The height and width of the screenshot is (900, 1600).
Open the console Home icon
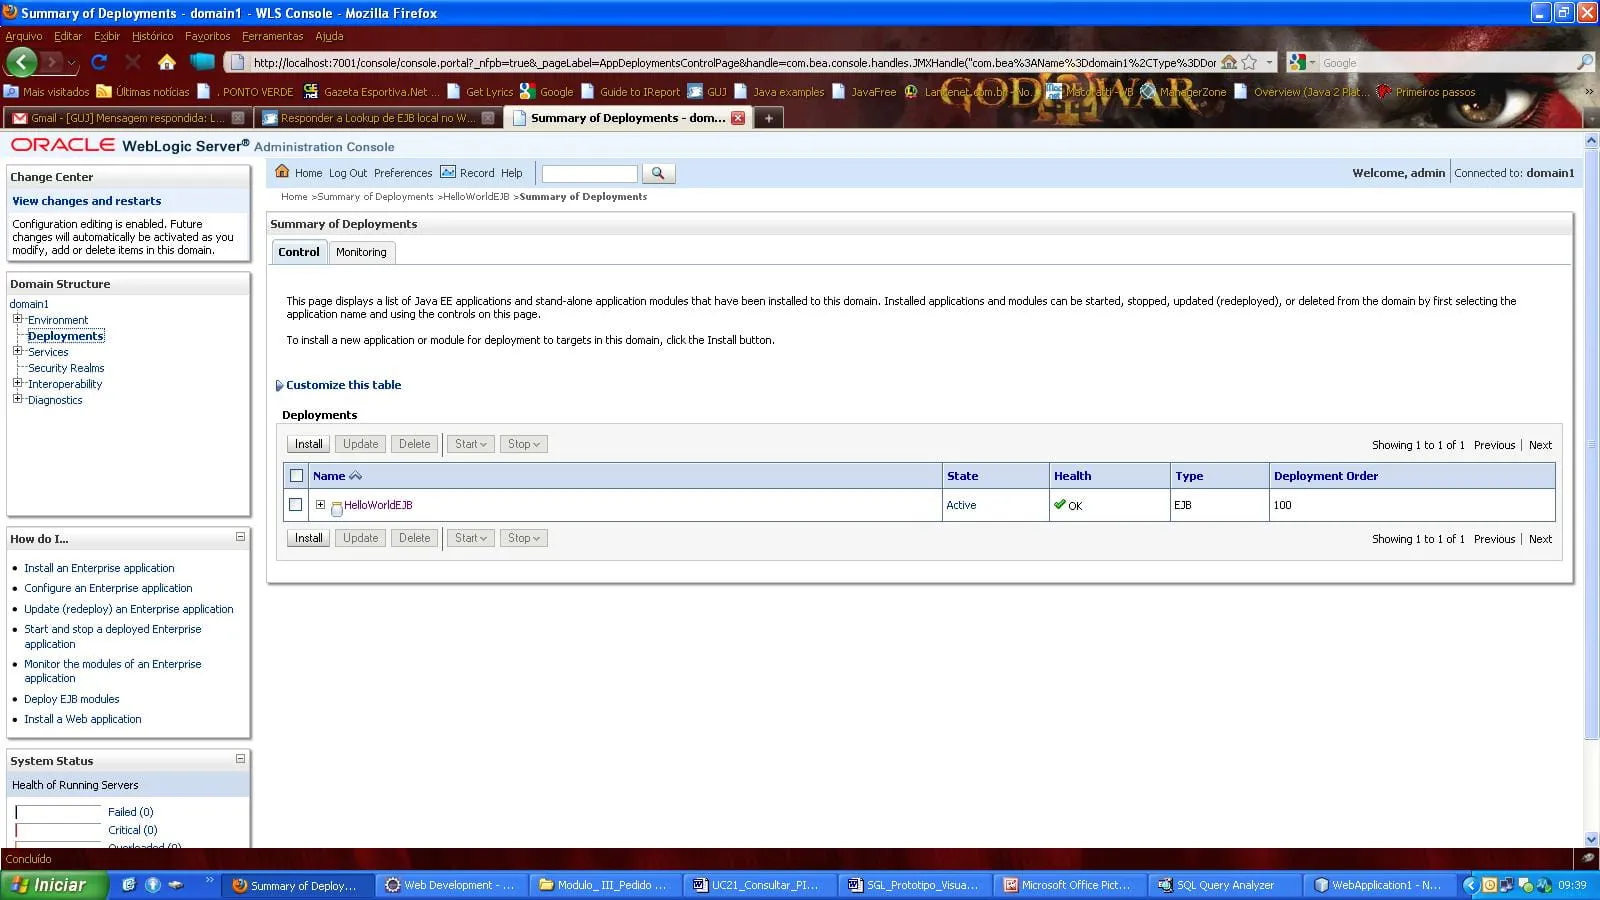283,172
